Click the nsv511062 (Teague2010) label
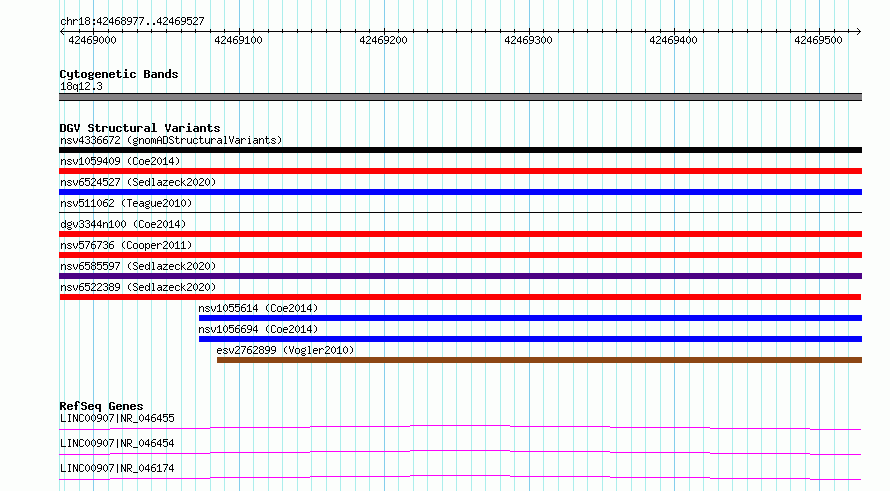This screenshot has height=491, width=890. tap(126, 203)
